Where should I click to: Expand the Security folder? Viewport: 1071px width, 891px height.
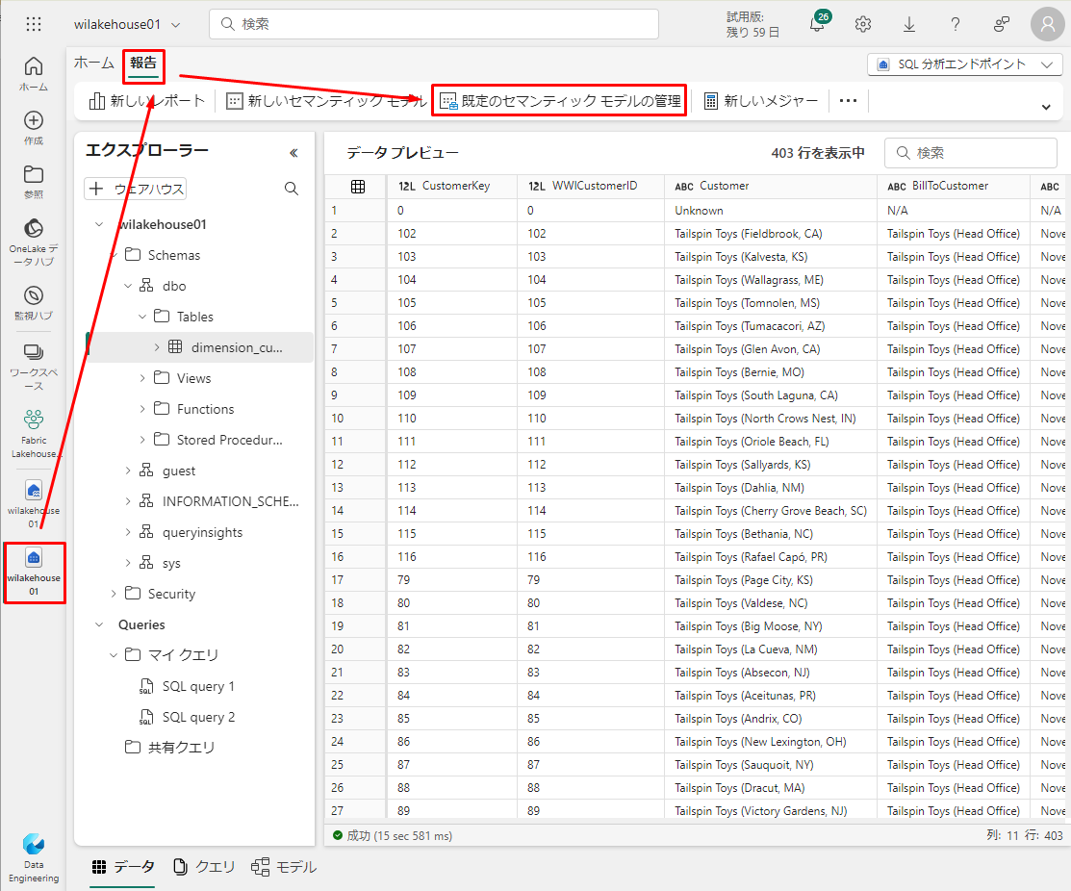coord(113,593)
